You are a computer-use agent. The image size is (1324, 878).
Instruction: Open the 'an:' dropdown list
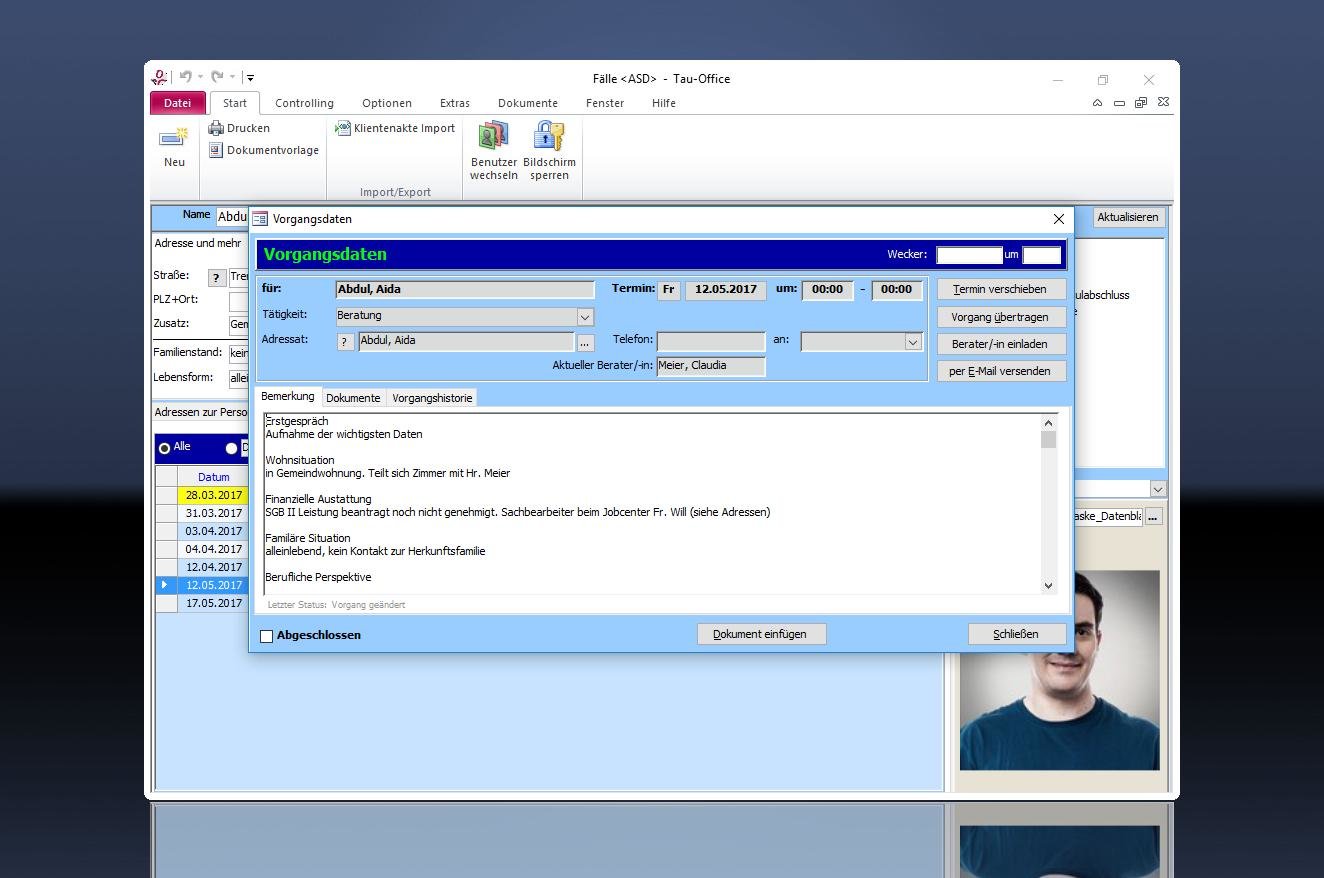tap(912, 342)
